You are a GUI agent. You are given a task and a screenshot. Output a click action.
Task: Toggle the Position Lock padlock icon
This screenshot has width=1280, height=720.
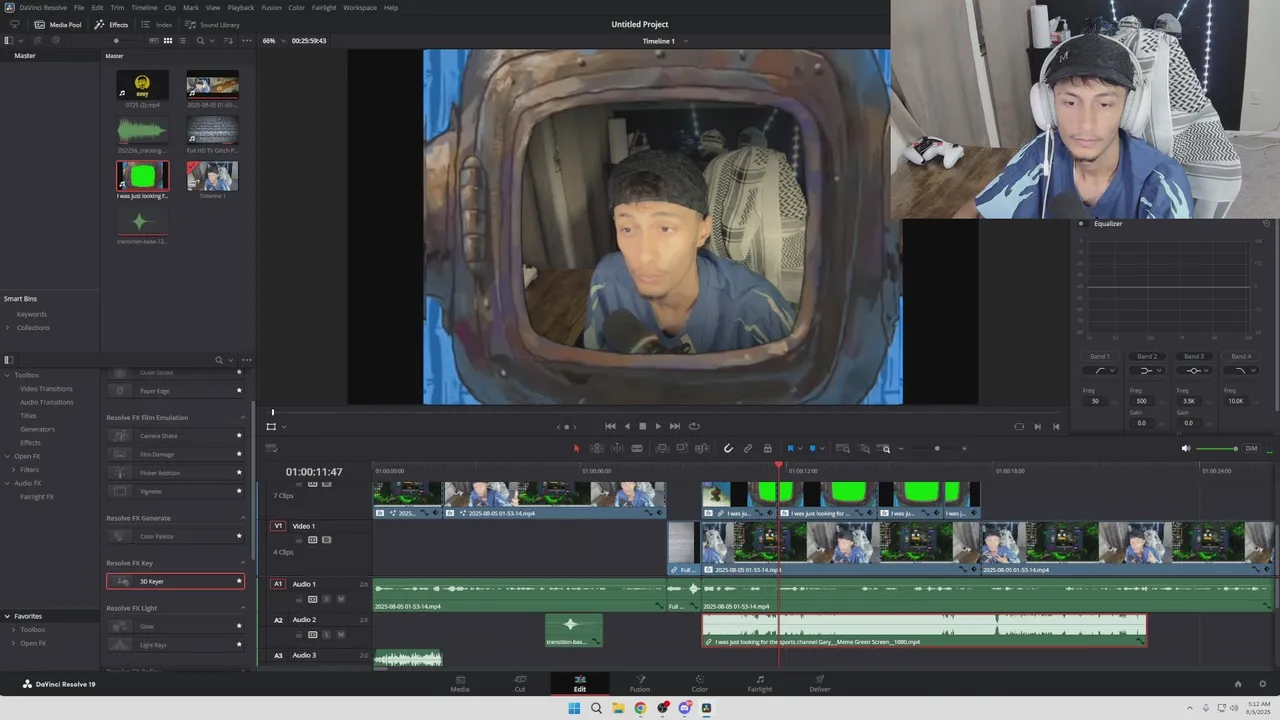768,448
